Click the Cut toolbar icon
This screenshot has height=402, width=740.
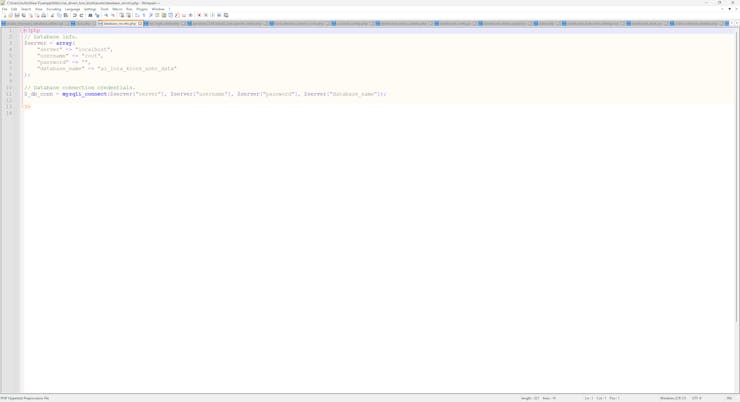[x=52, y=15]
